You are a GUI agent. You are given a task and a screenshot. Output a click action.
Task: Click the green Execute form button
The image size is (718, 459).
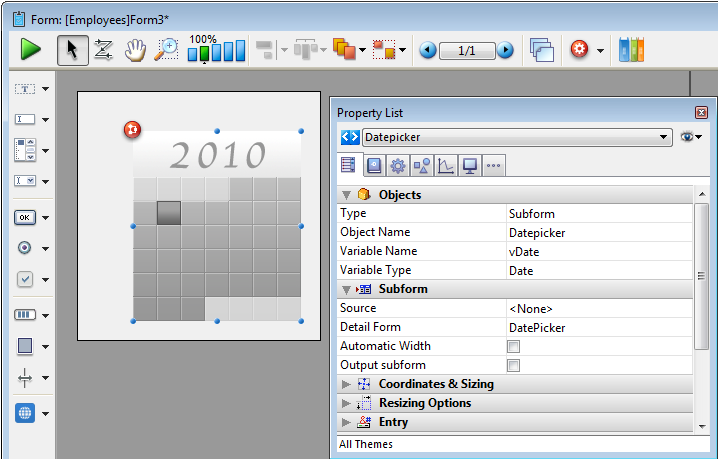[31, 49]
